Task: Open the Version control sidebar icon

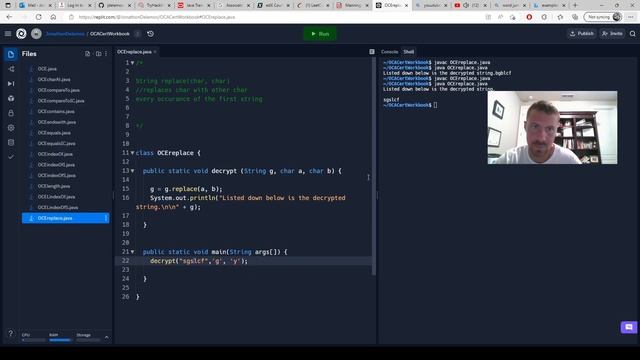Action: (x=11, y=69)
